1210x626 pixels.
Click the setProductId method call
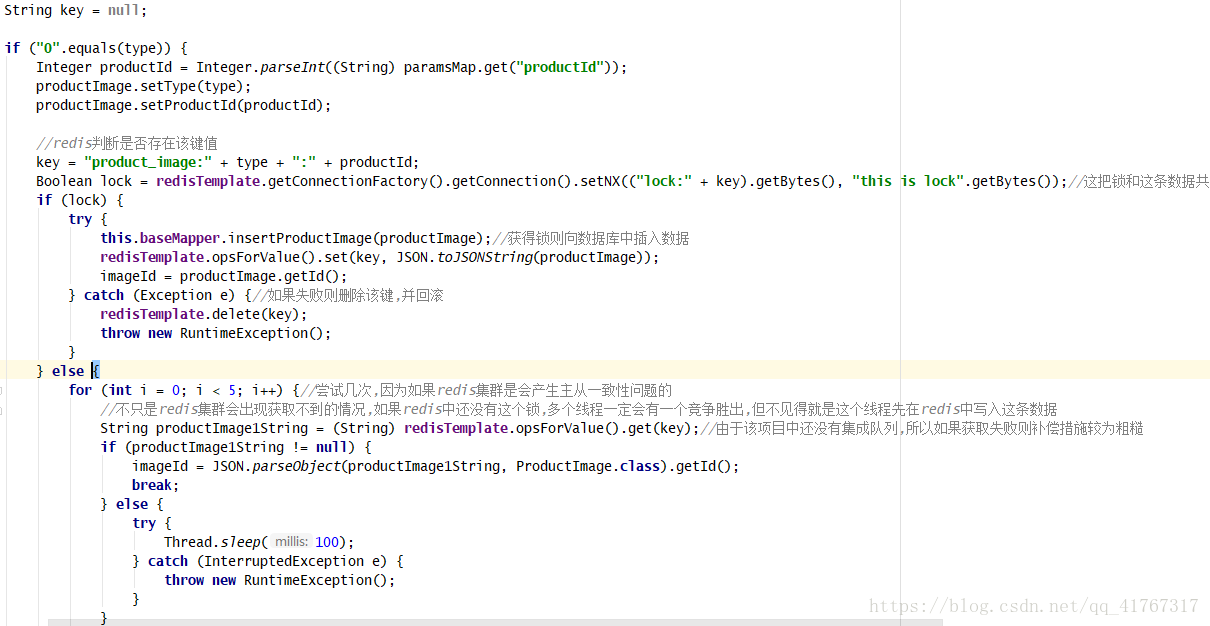coord(188,105)
